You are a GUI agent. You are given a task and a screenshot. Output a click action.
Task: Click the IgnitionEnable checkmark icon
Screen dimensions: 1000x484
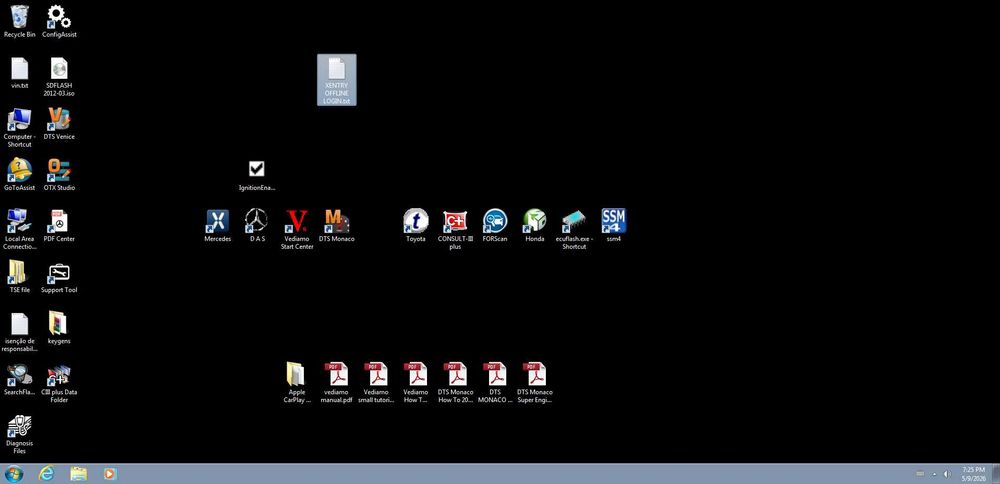pyautogui.click(x=256, y=169)
